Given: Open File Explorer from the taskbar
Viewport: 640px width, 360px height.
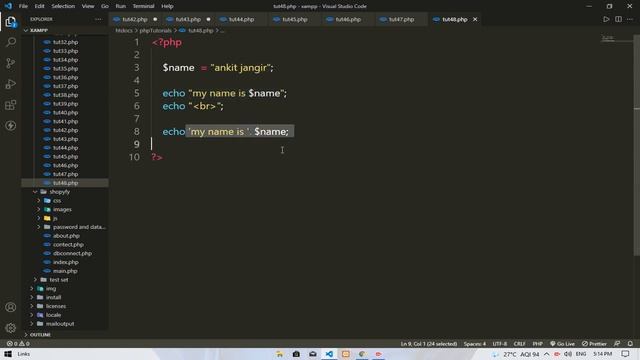Looking at the screenshot, I should click(280, 354).
